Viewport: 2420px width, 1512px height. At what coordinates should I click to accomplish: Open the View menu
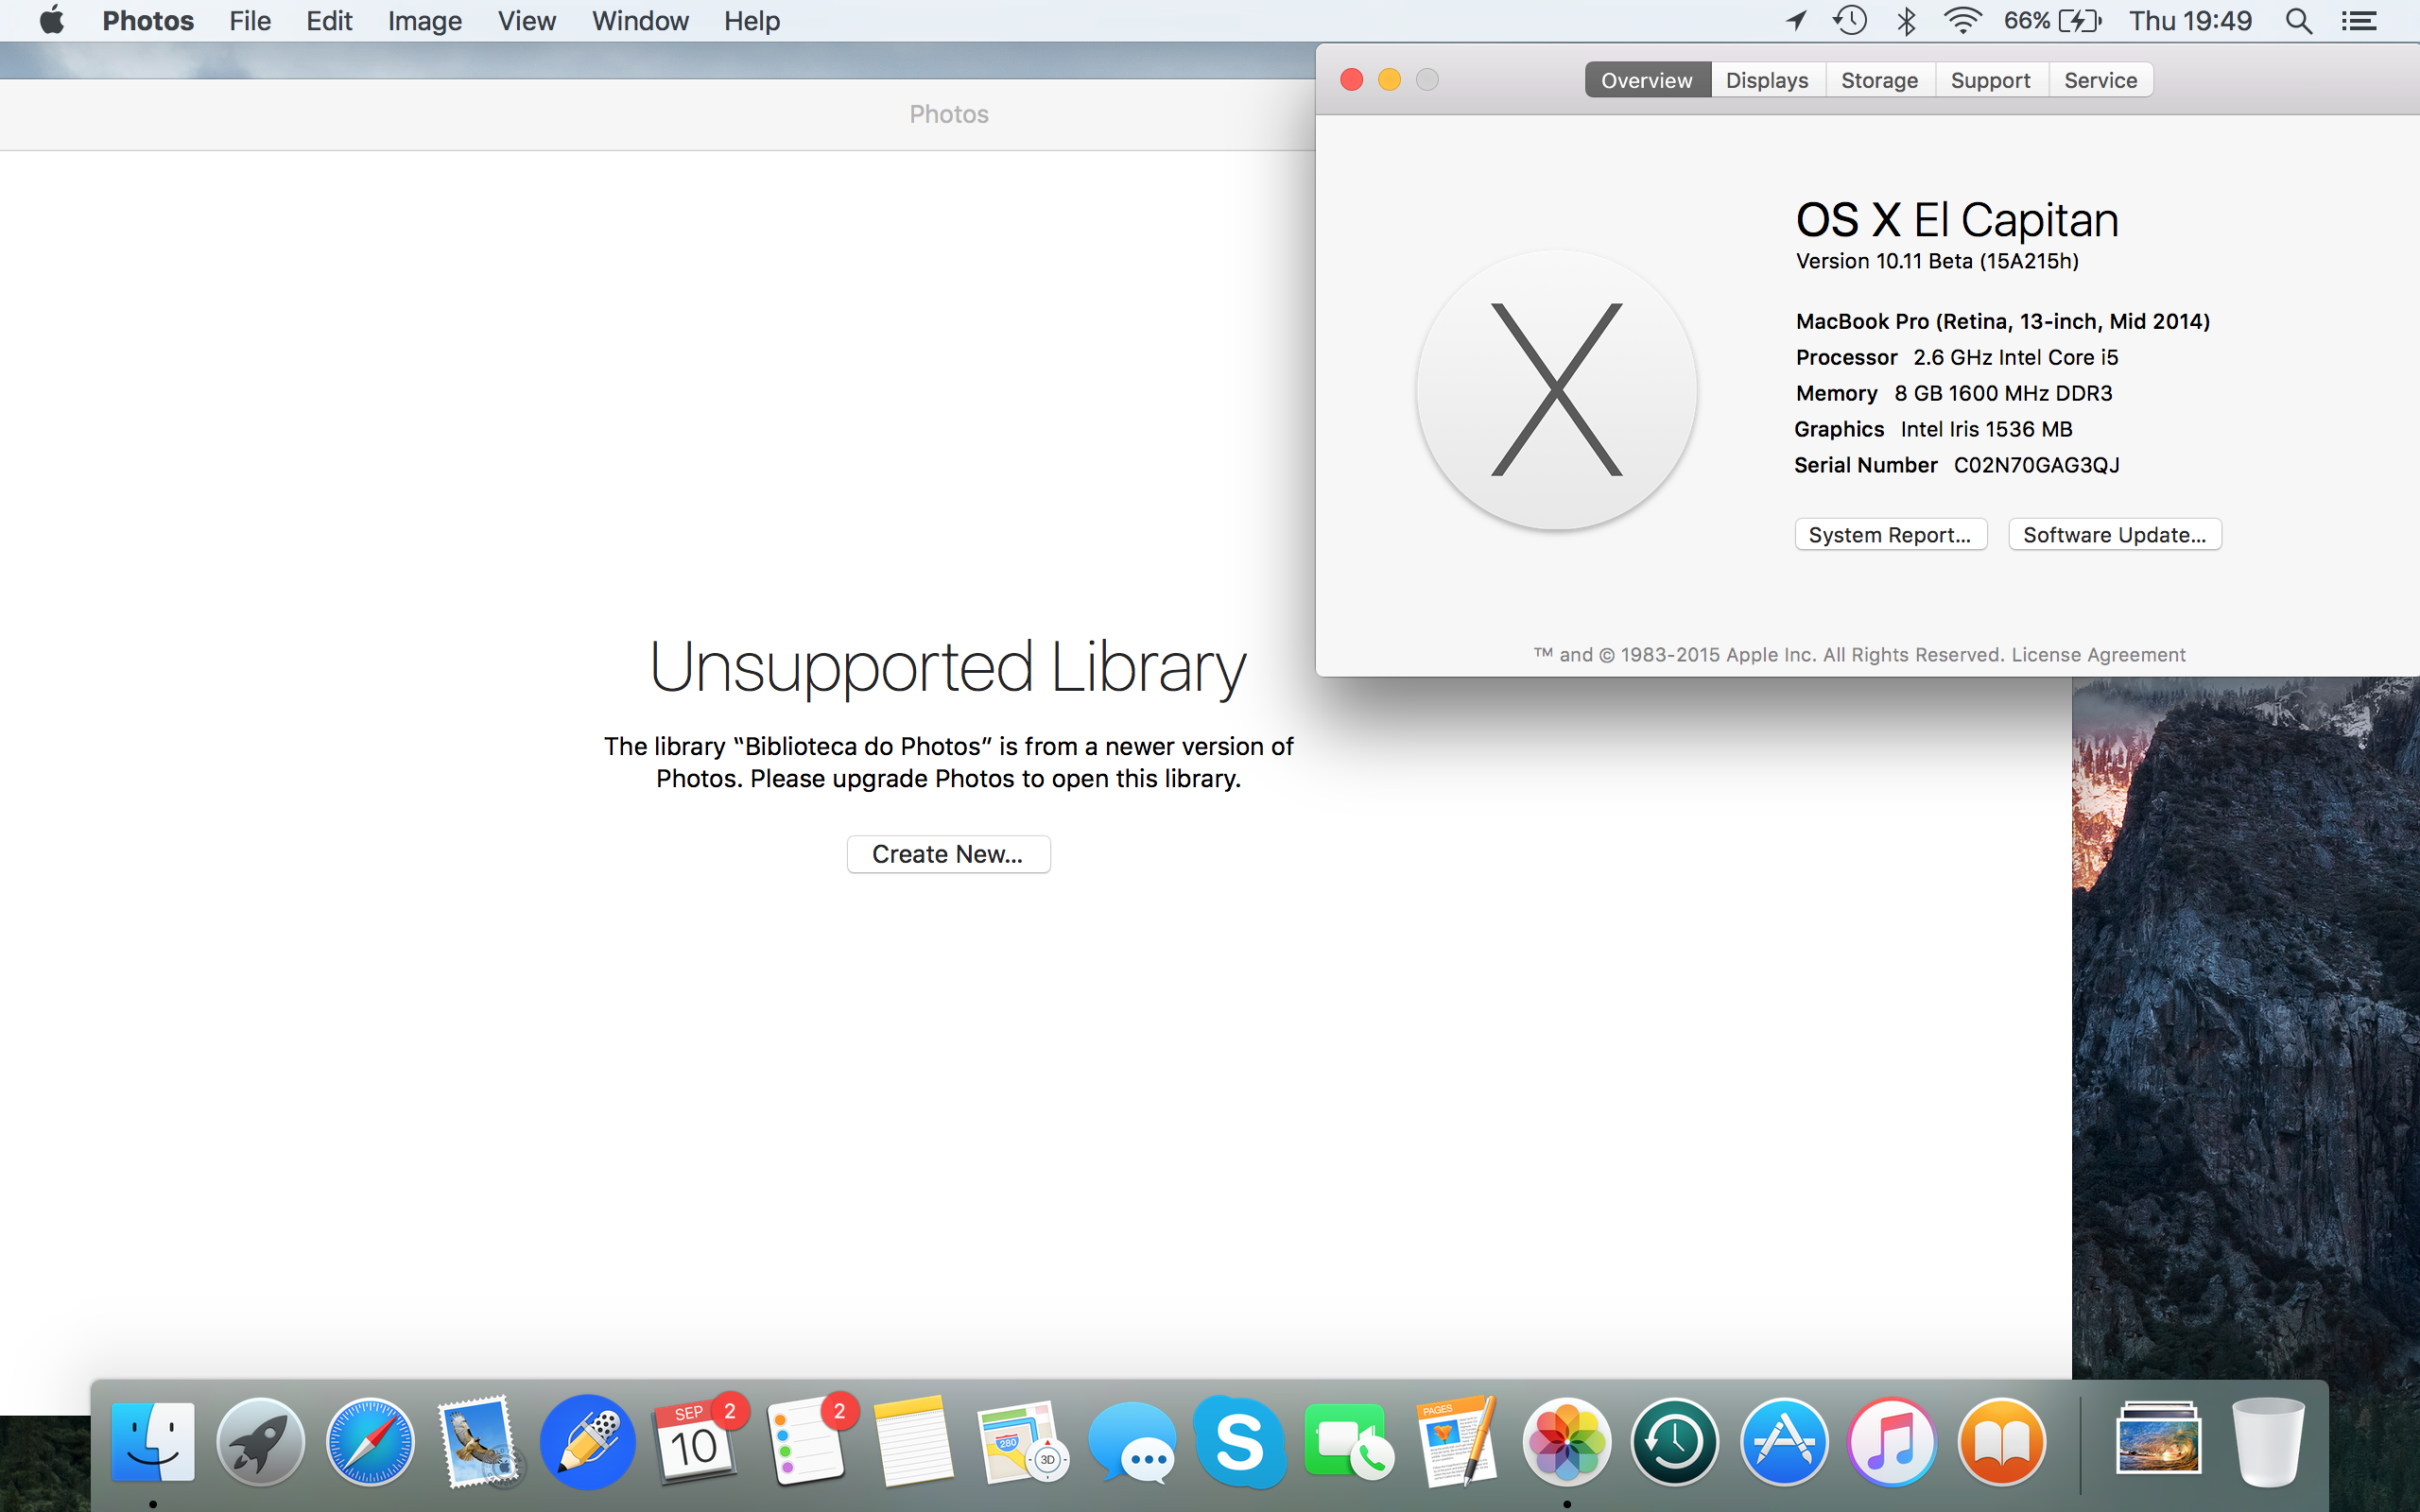point(527,21)
